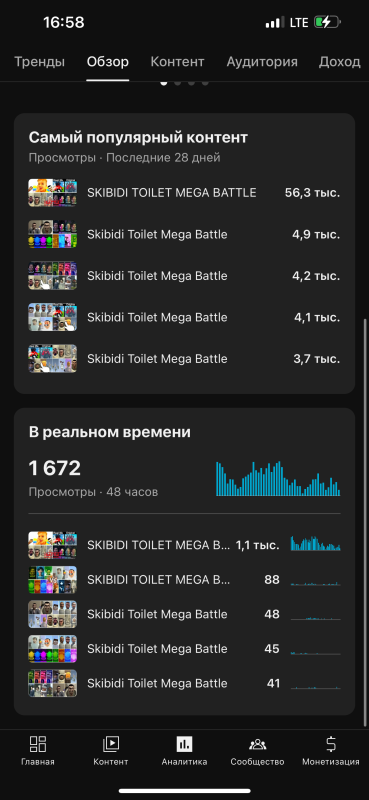This screenshot has height=800, width=369.
Task: Tap the Контент icon in bottom bar
Action: pyautogui.click(x=111, y=744)
